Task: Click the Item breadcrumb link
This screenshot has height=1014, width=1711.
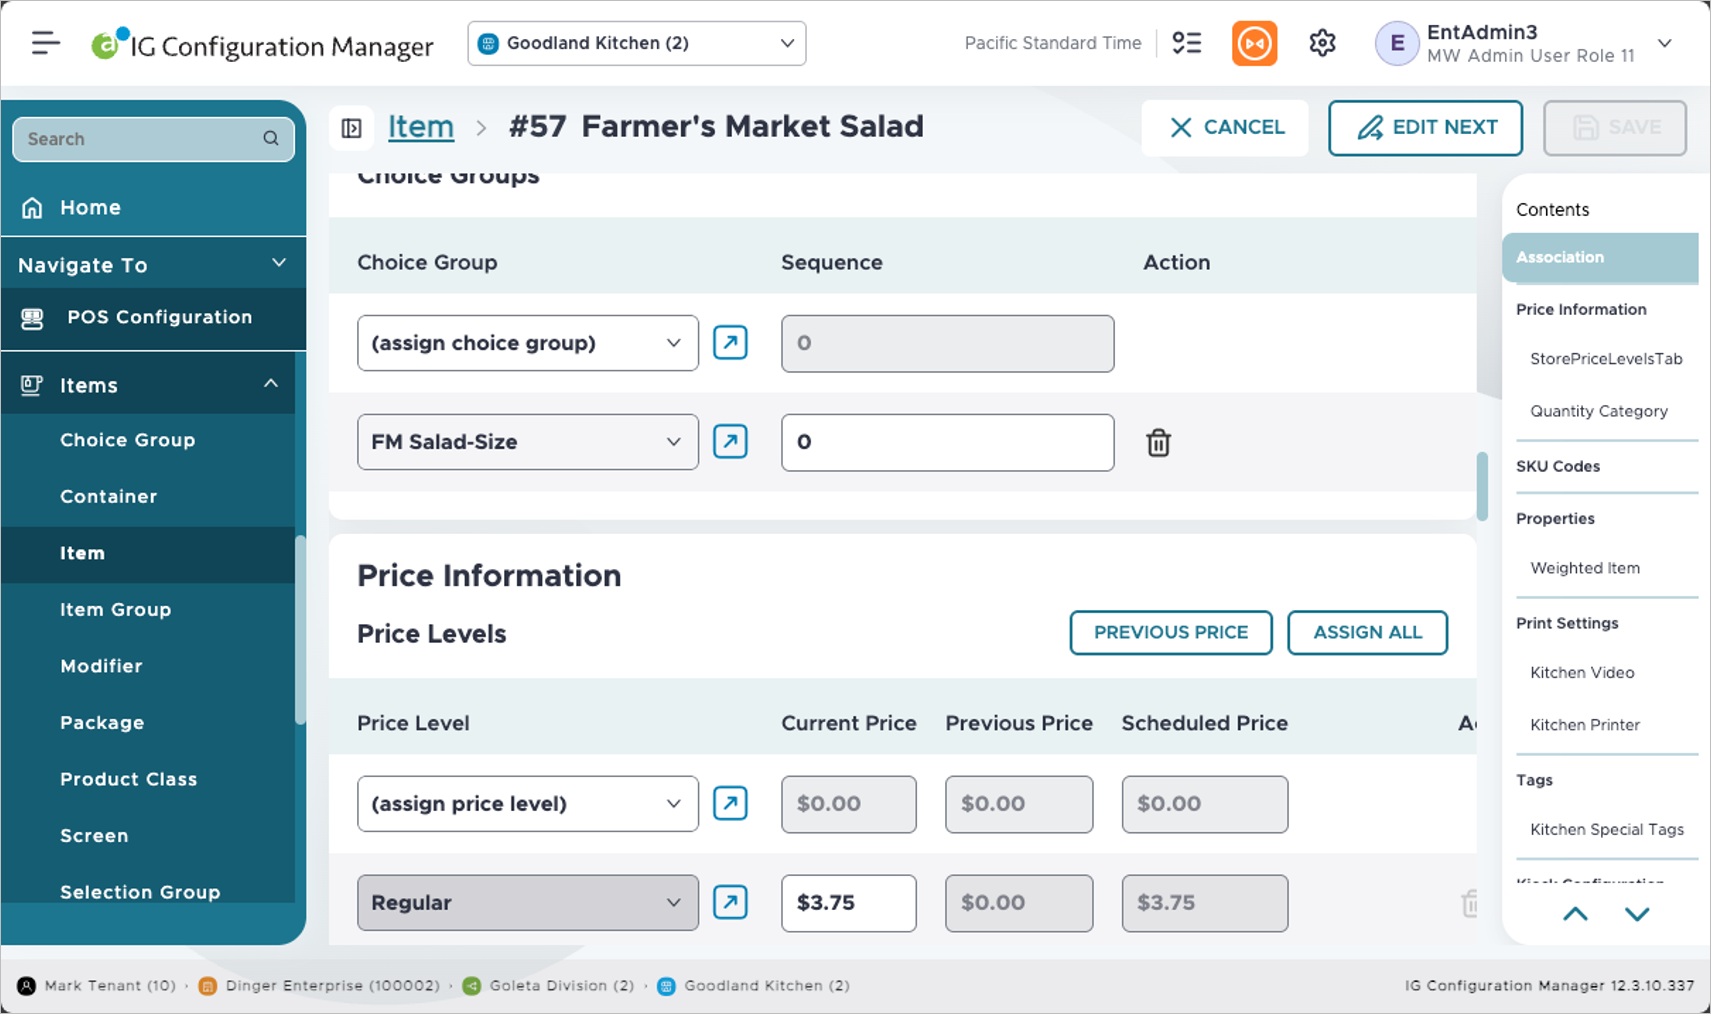Action: (420, 127)
